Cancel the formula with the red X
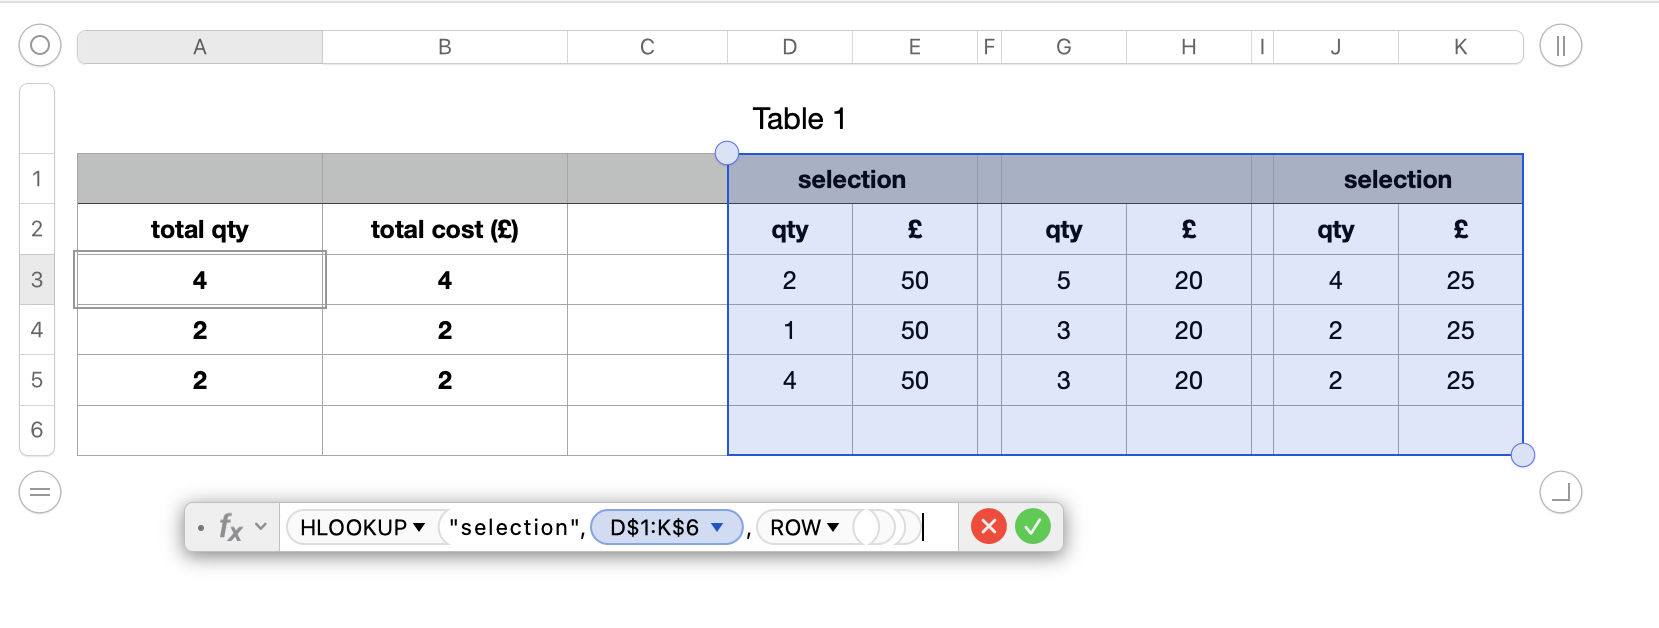The image size is (1659, 628). coord(988,526)
